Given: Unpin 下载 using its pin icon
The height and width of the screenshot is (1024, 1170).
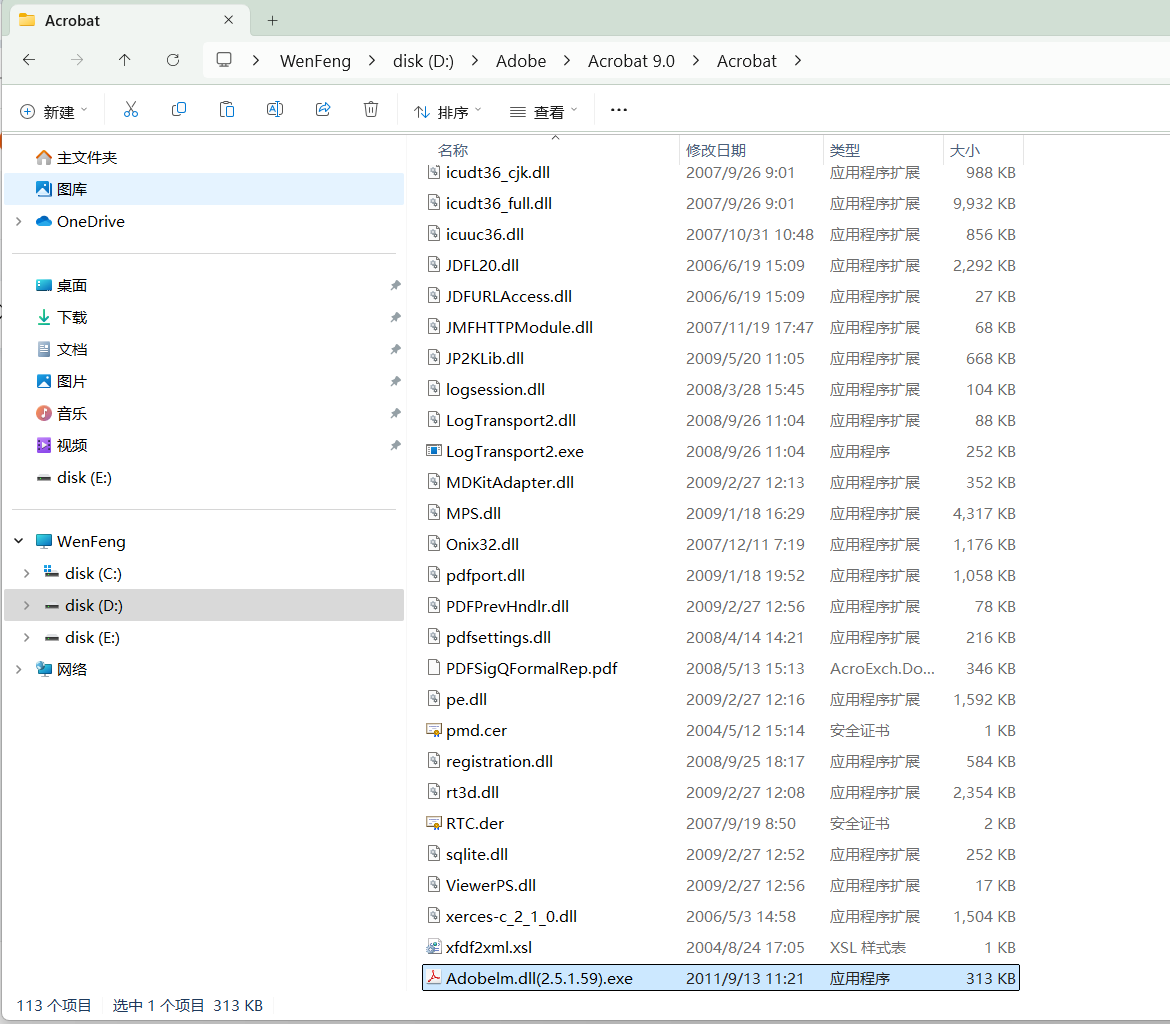Looking at the screenshot, I should point(395,317).
